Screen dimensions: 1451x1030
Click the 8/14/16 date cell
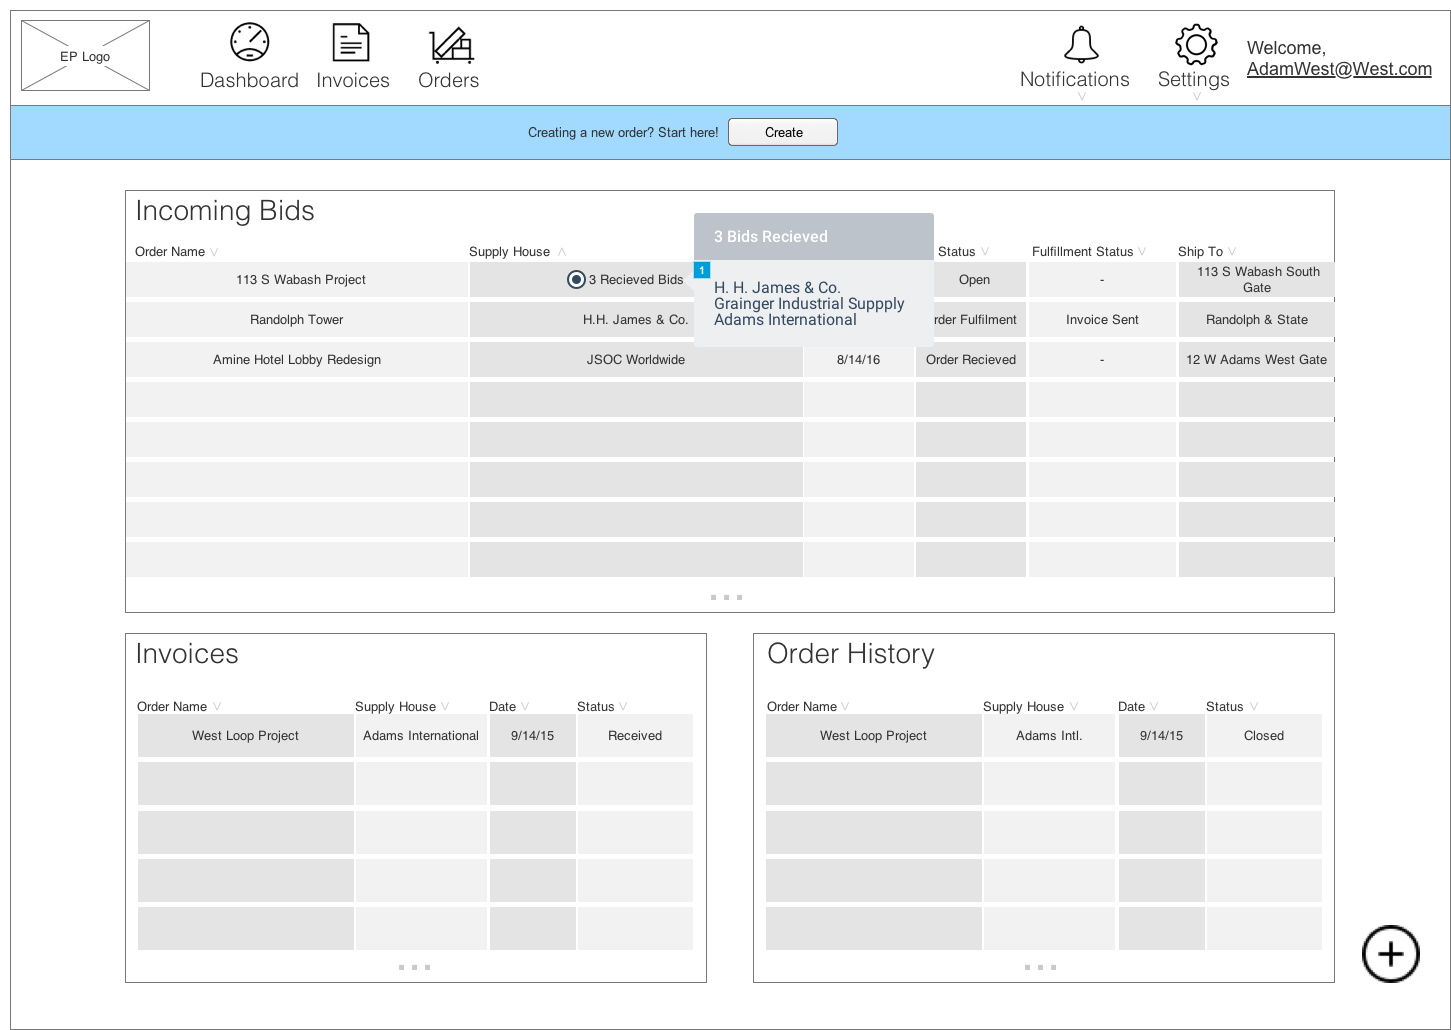(859, 360)
